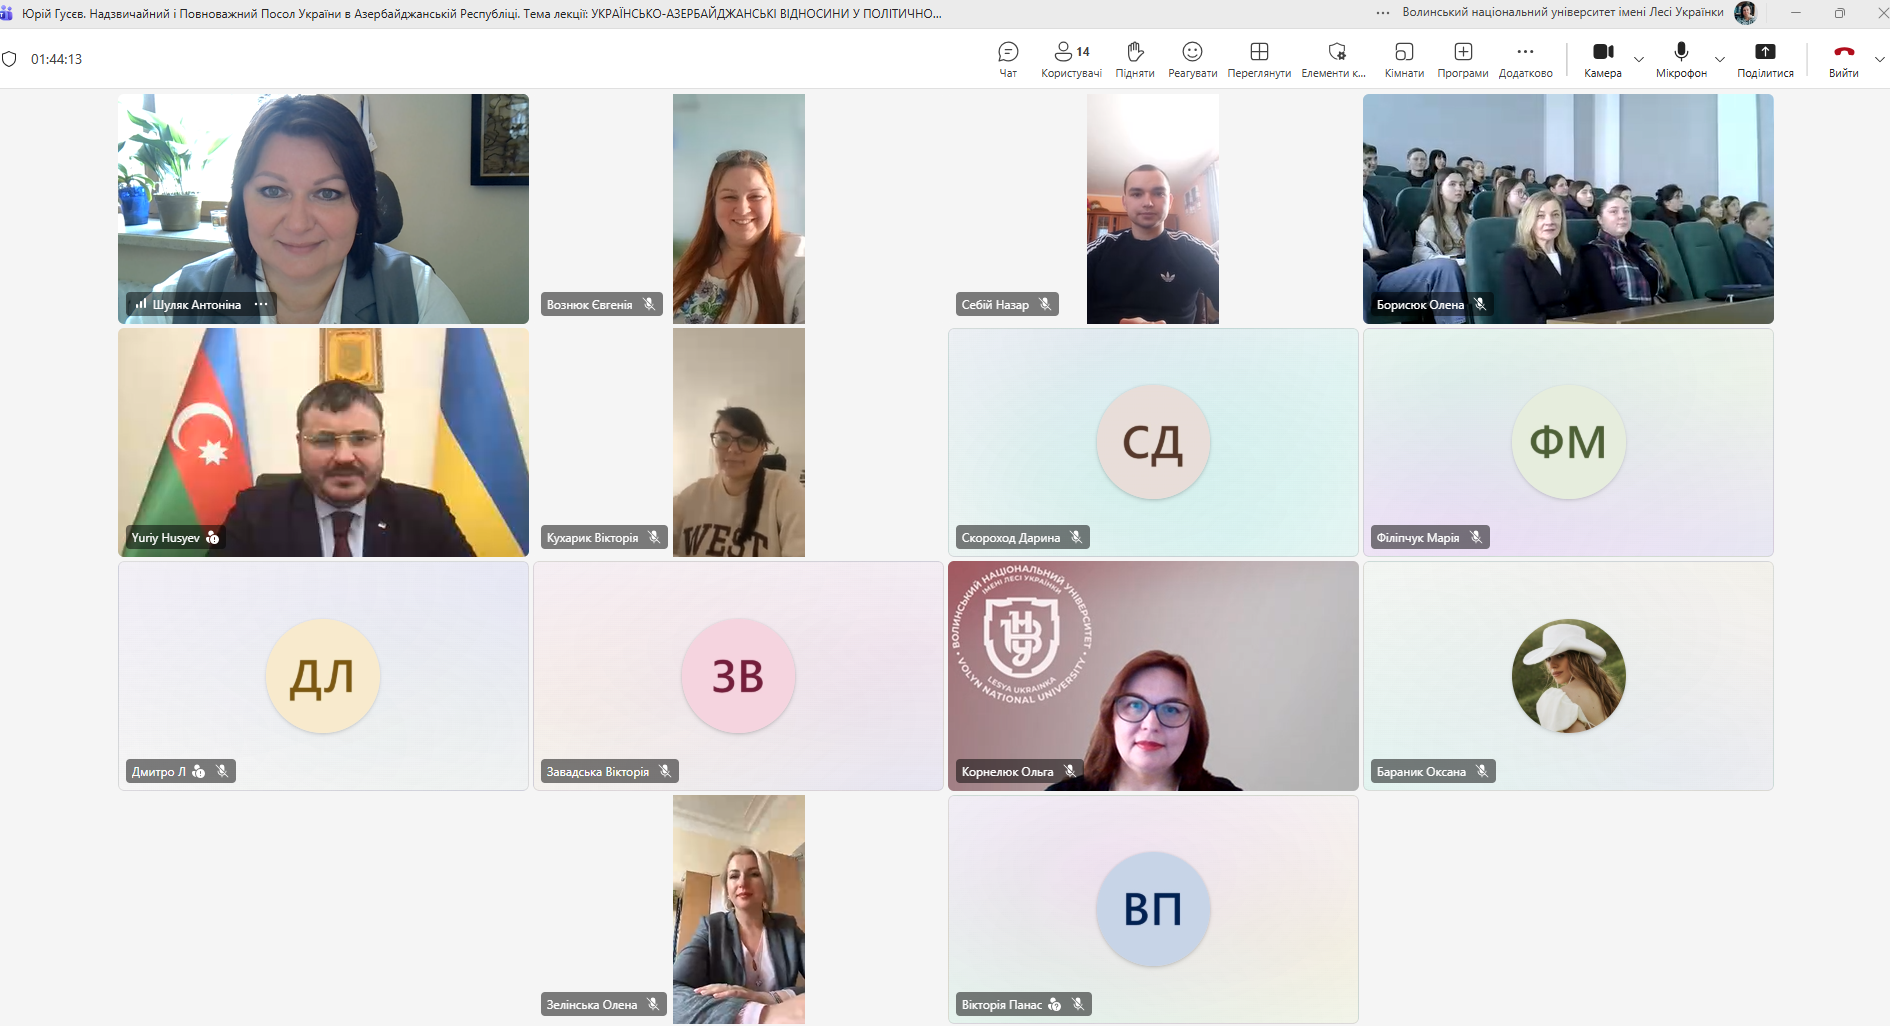
Task: Click the profile avatar in title bar
Action: coord(1745,13)
